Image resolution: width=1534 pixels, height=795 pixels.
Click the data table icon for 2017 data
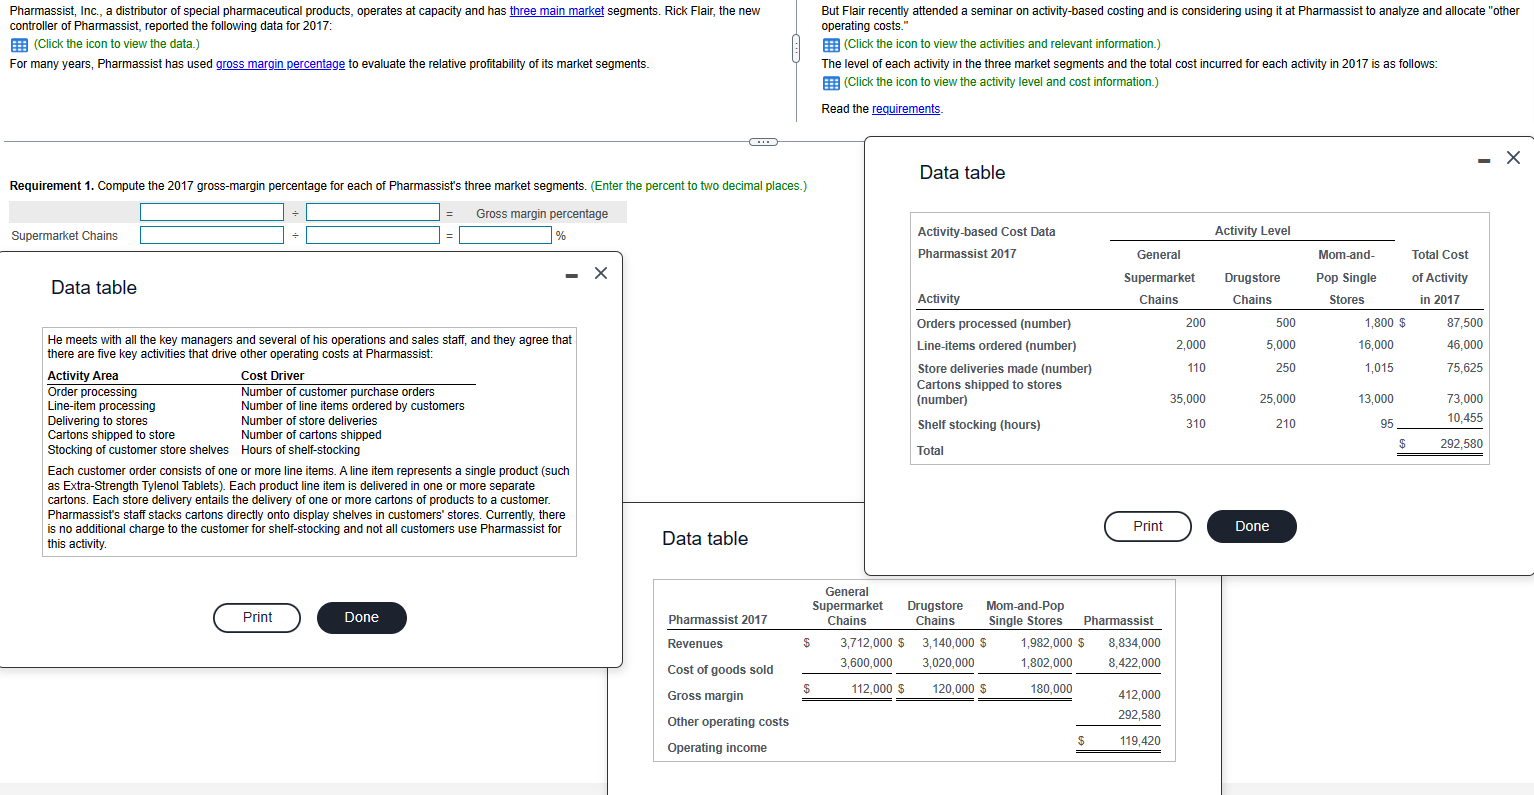pyautogui.click(x=19, y=45)
